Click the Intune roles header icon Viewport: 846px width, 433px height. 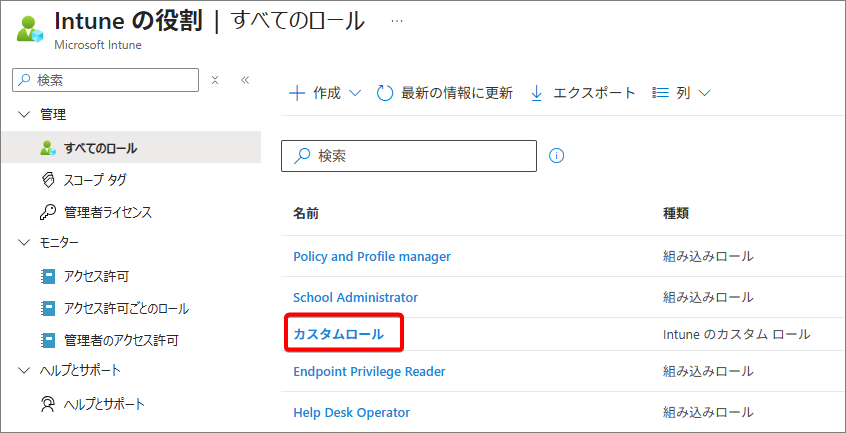point(30,27)
